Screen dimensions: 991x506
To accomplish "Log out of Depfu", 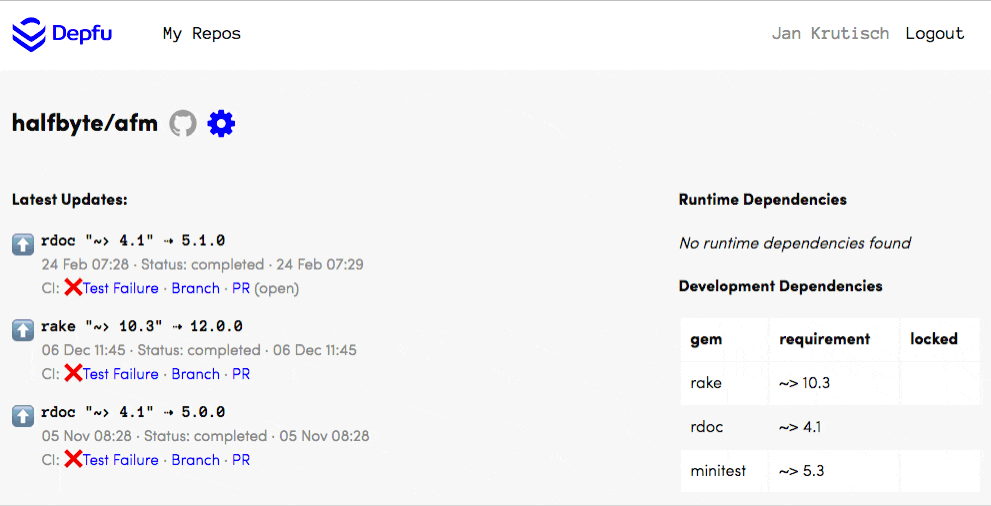I will click(x=934, y=34).
